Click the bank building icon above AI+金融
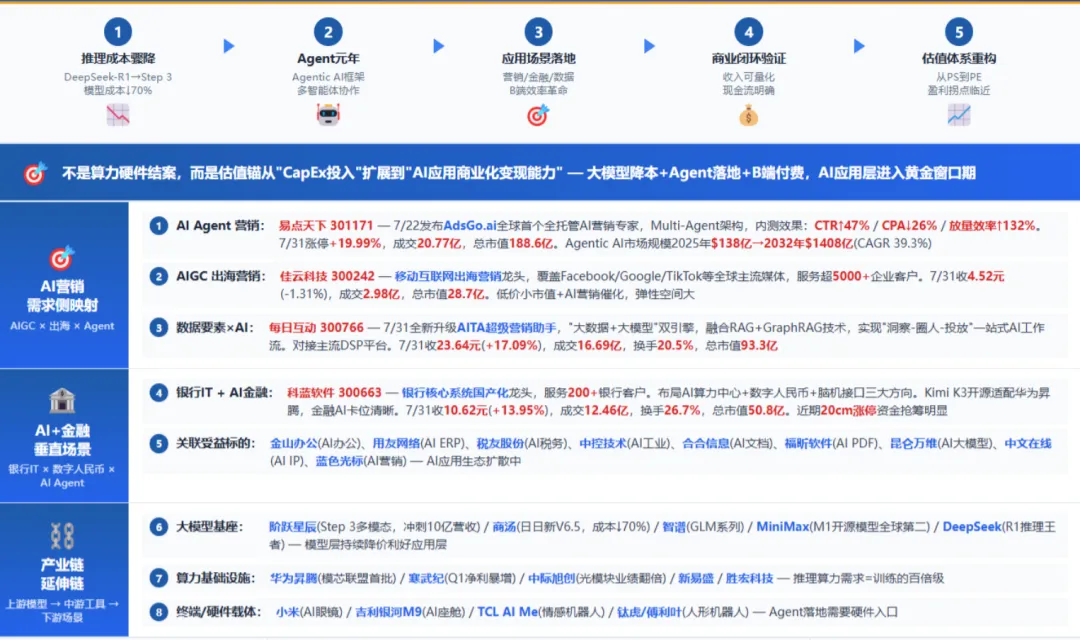This screenshot has height=640, width=1080. pyautogui.click(x=62, y=400)
